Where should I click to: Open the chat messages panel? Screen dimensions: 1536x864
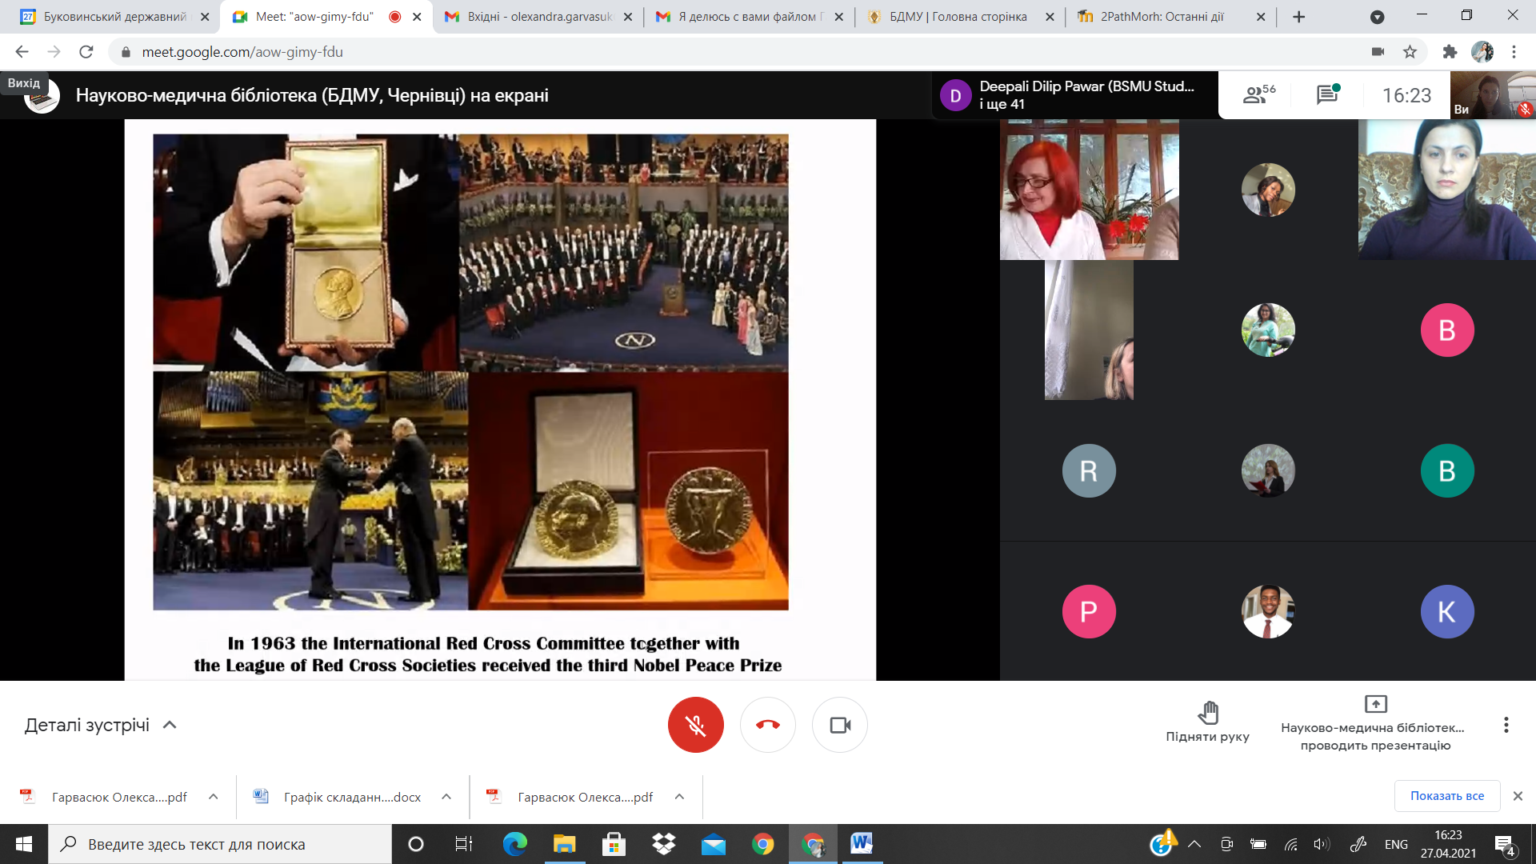[x=1328, y=95]
